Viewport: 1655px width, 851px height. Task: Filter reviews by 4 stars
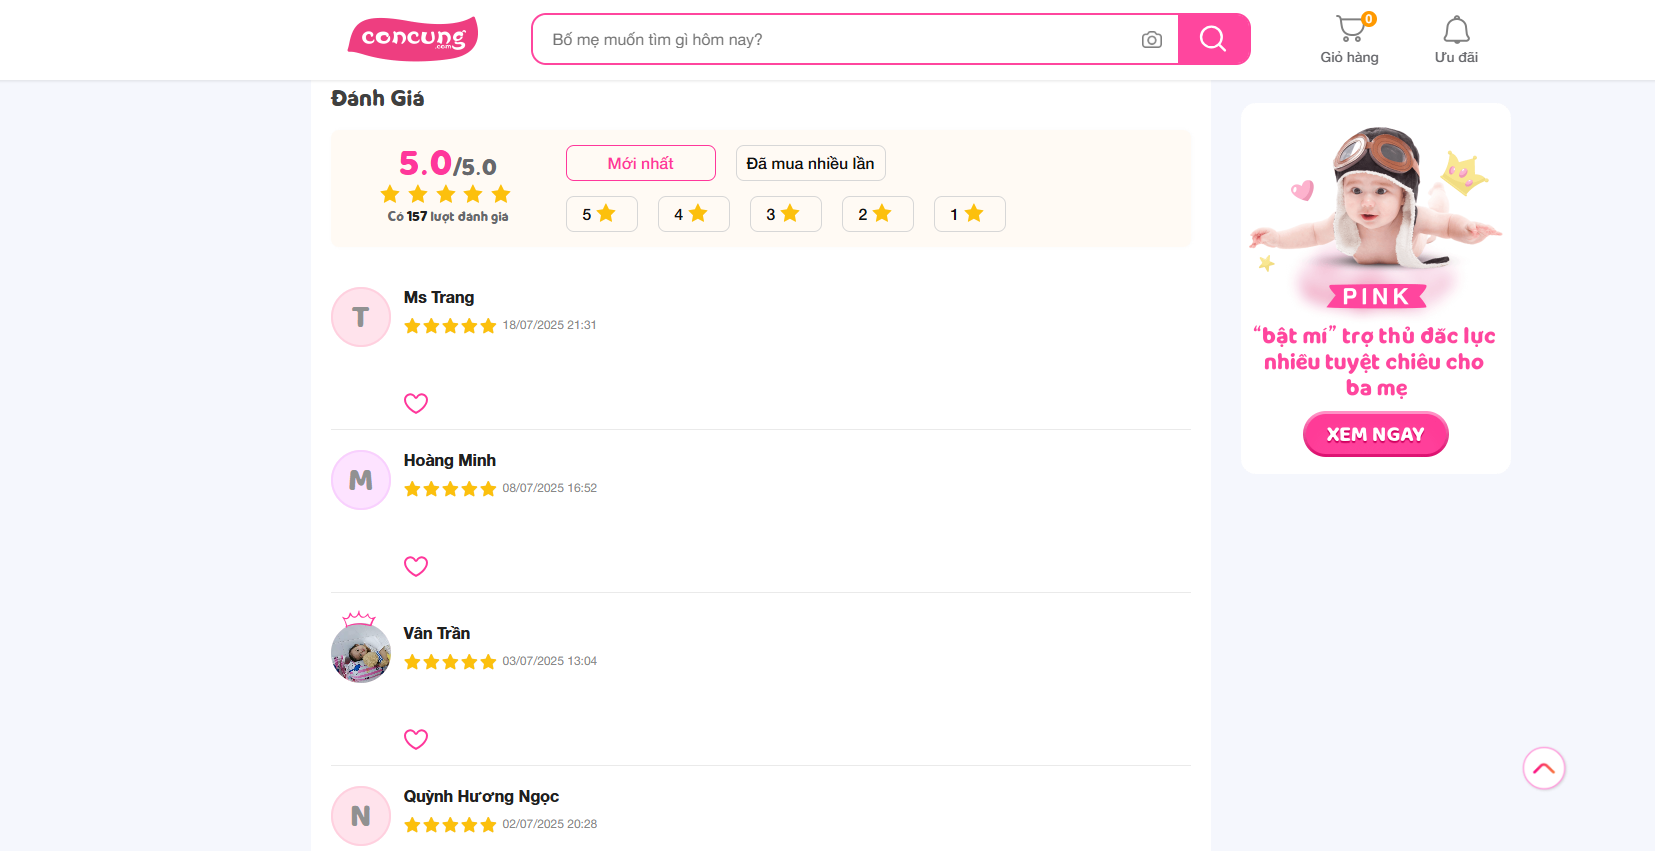tap(693, 214)
